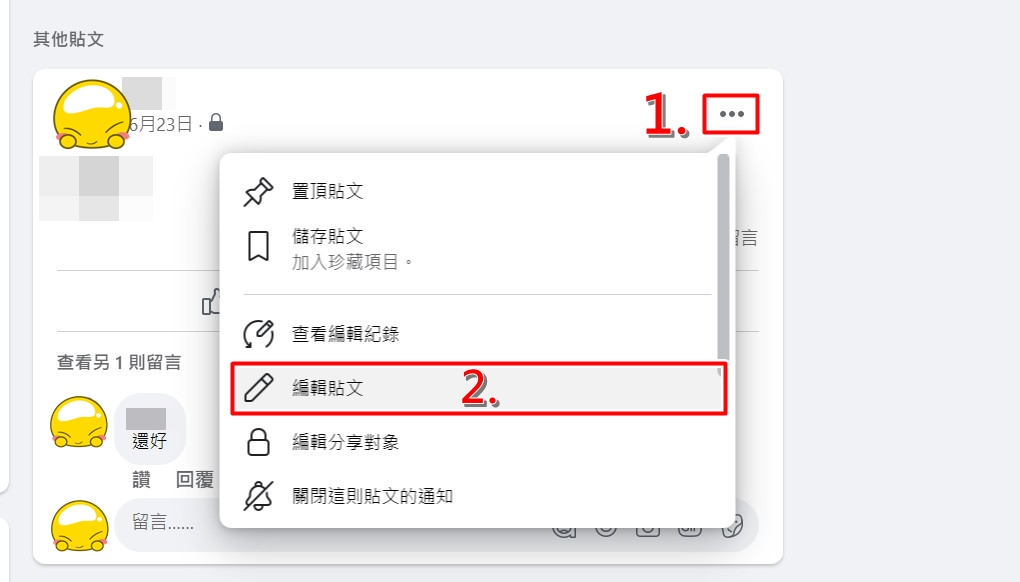Click the bookmark icon for 儲存貼文
Screen dimensions: 1020x582
[x=258, y=246]
